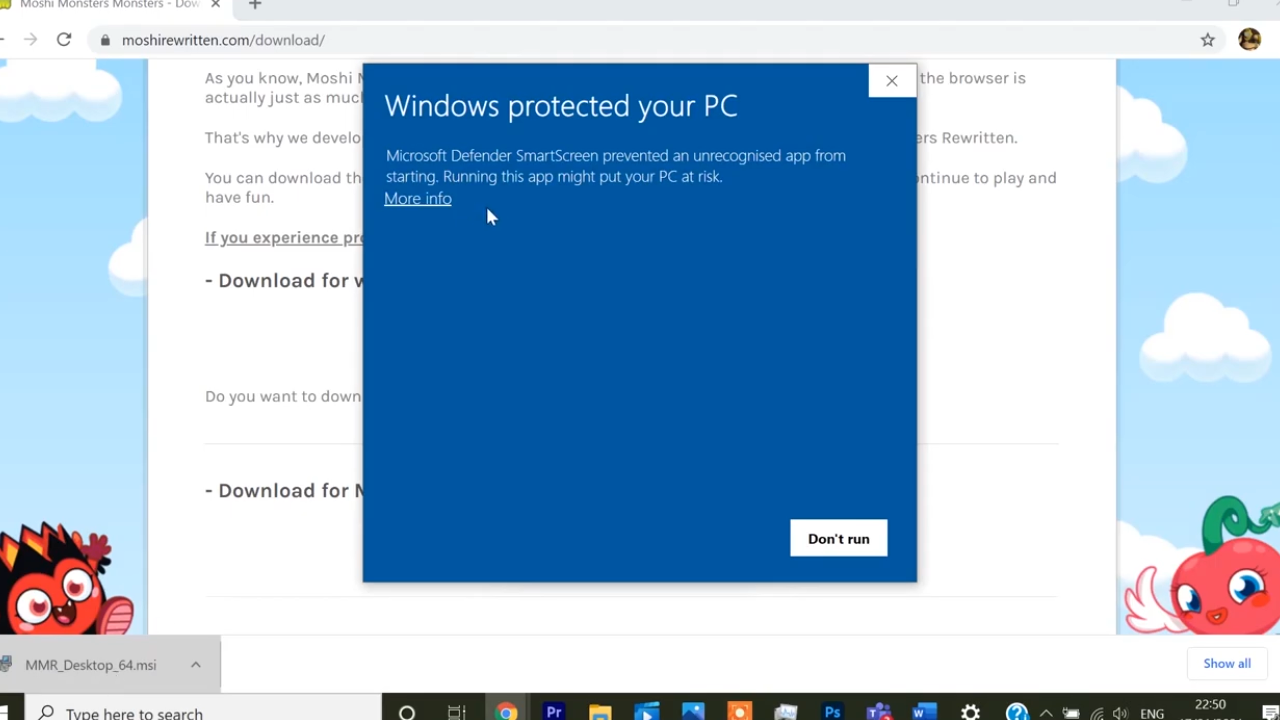This screenshot has height=720, width=1280.
Task: Open Adobe Photoshop from taskbar
Action: point(832,712)
